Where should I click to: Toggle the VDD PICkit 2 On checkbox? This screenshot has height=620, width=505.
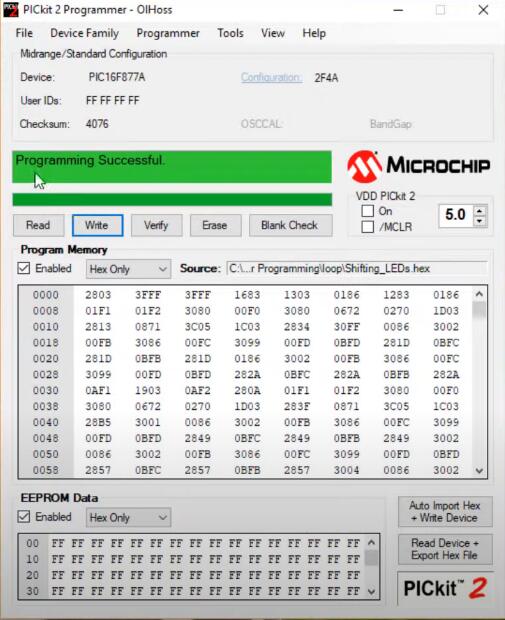pyautogui.click(x=367, y=211)
